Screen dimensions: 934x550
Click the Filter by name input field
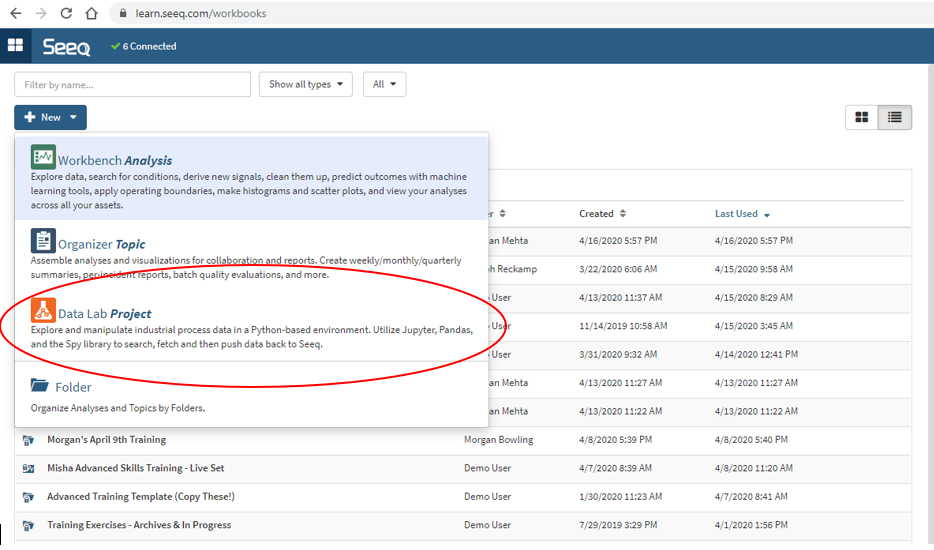coord(132,85)
